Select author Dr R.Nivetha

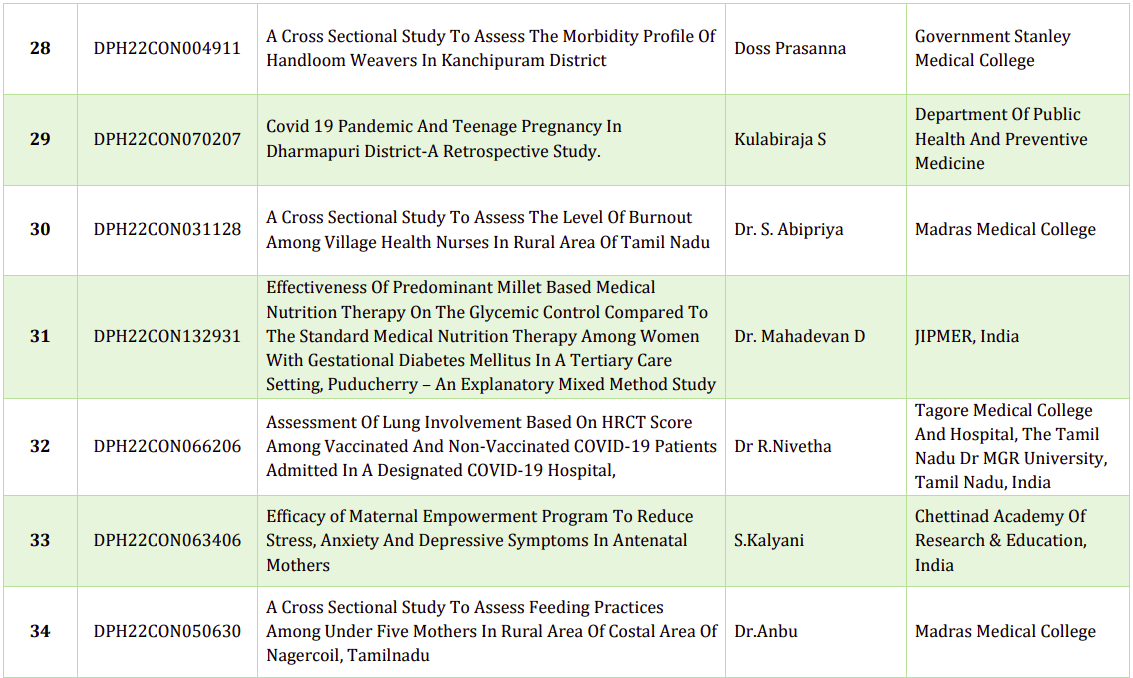pos(783,446)
